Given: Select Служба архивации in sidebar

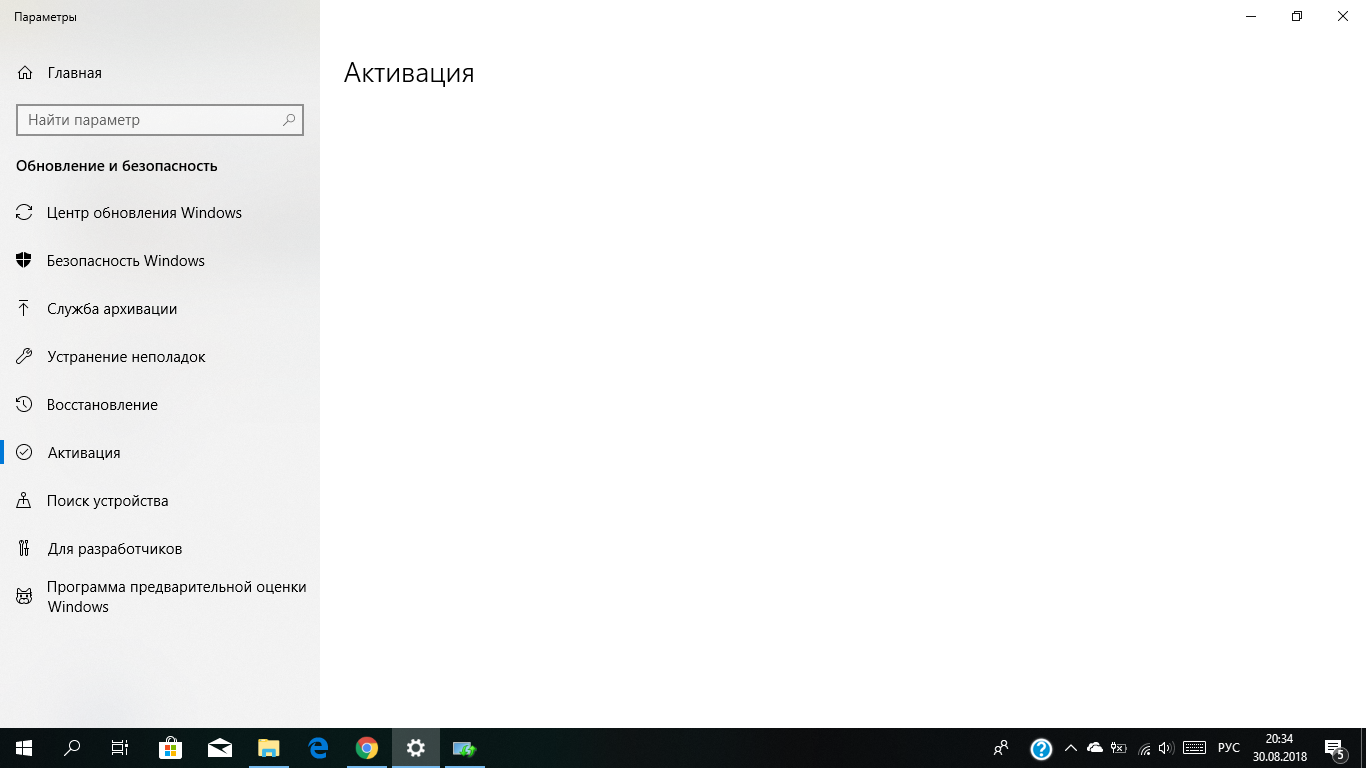Looking at the screenshot, I should coord(160,309).
